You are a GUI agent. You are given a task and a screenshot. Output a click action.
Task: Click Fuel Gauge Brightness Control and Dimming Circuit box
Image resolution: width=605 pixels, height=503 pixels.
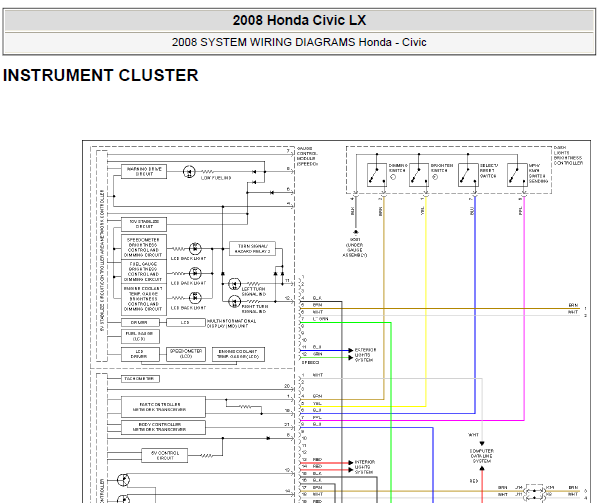point(144,272)
